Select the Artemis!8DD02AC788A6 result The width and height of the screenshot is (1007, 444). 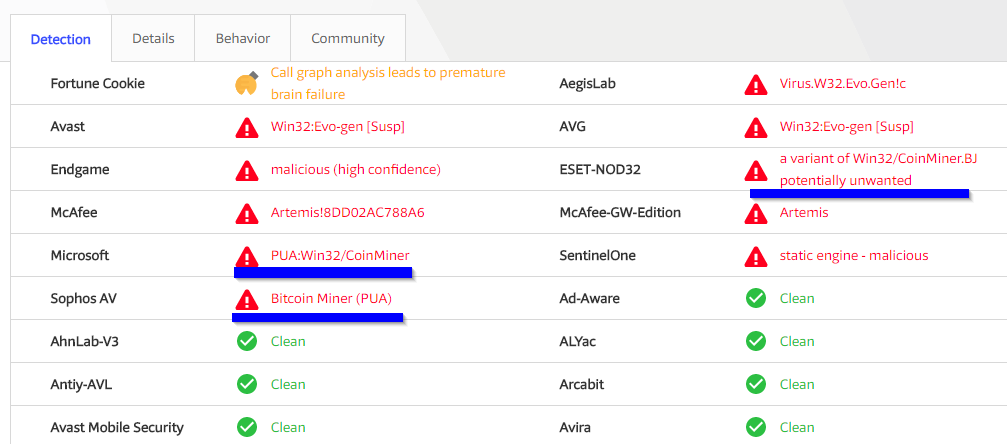tap(347, 213)
